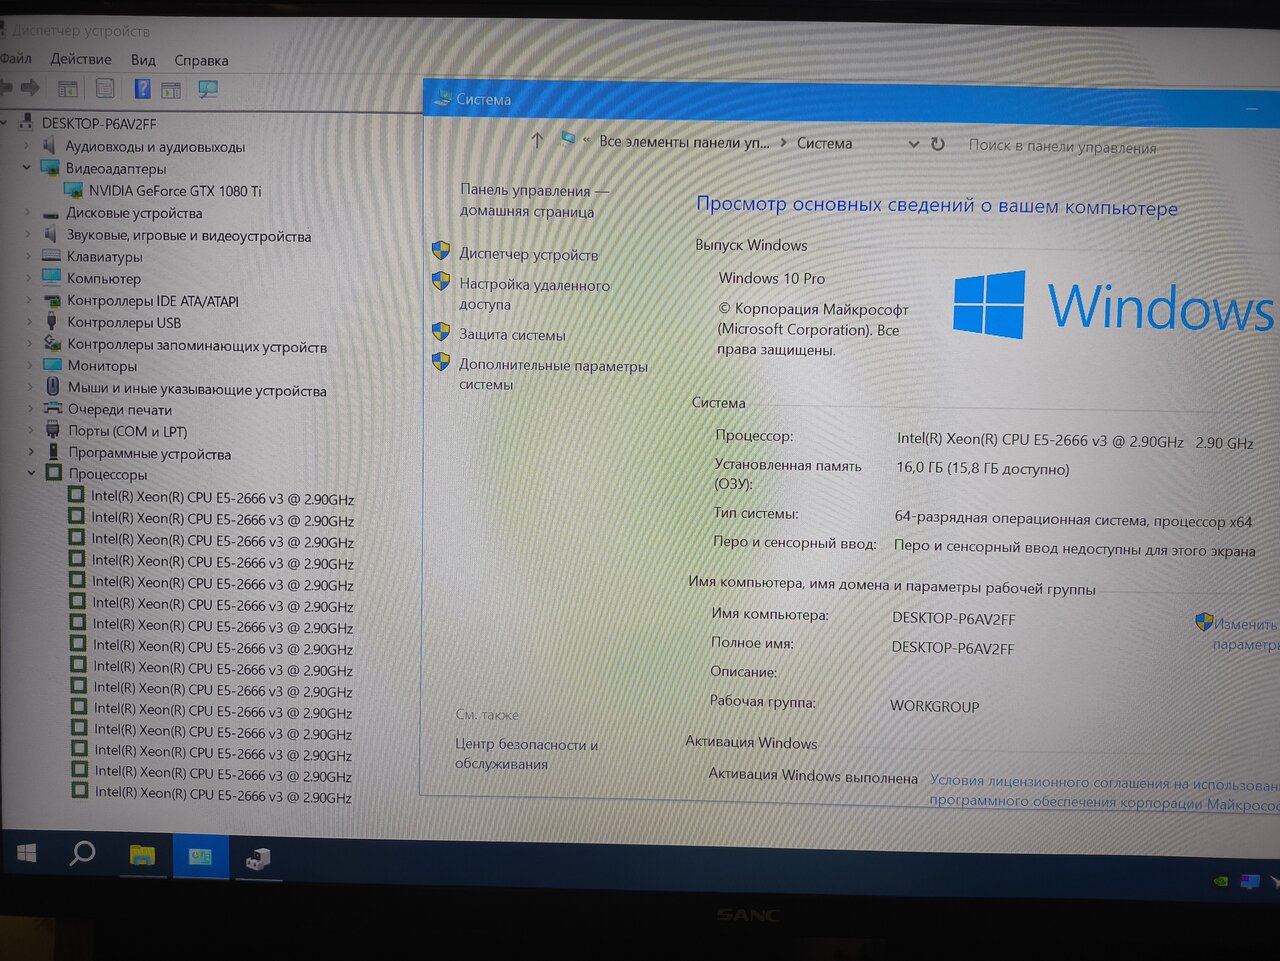Open the Справка menu
This screenshot has height=961, width=1280.
[x=201, y=60]
